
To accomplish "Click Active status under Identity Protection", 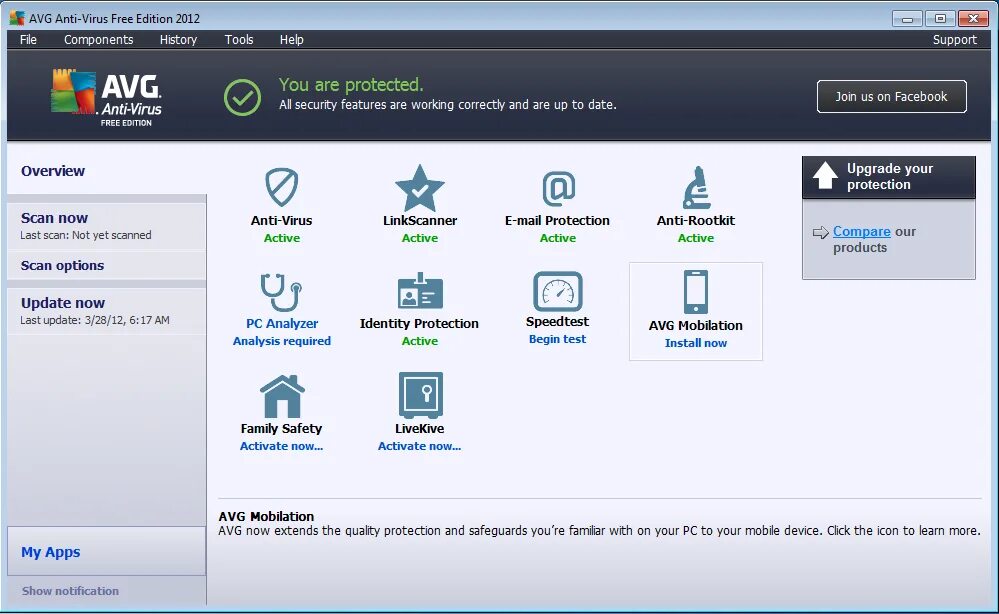I will [420, 341].
